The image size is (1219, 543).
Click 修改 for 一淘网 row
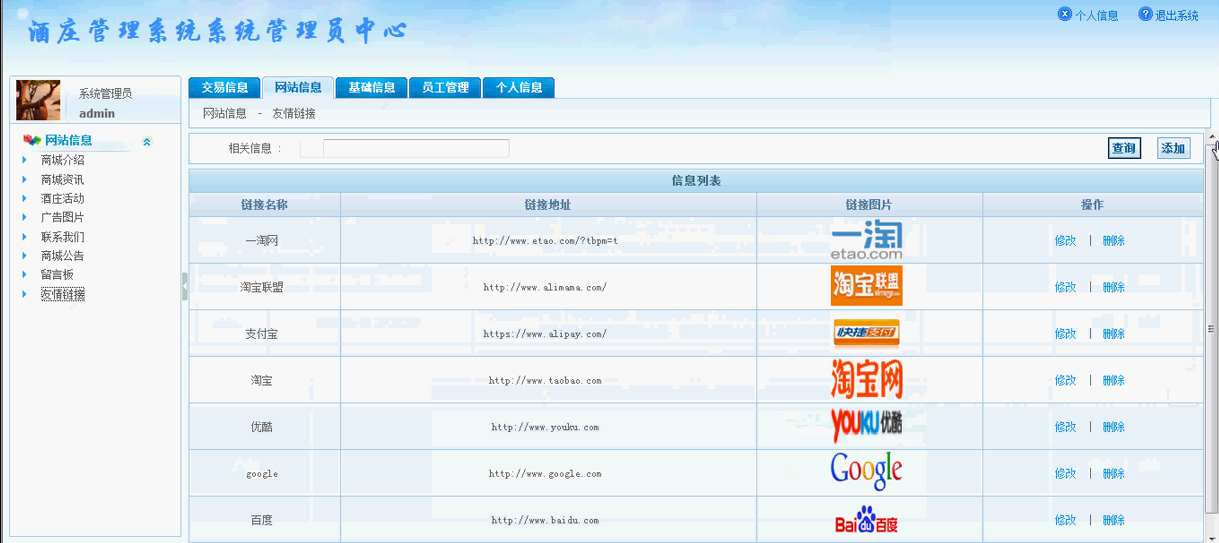coord(1065,241)
